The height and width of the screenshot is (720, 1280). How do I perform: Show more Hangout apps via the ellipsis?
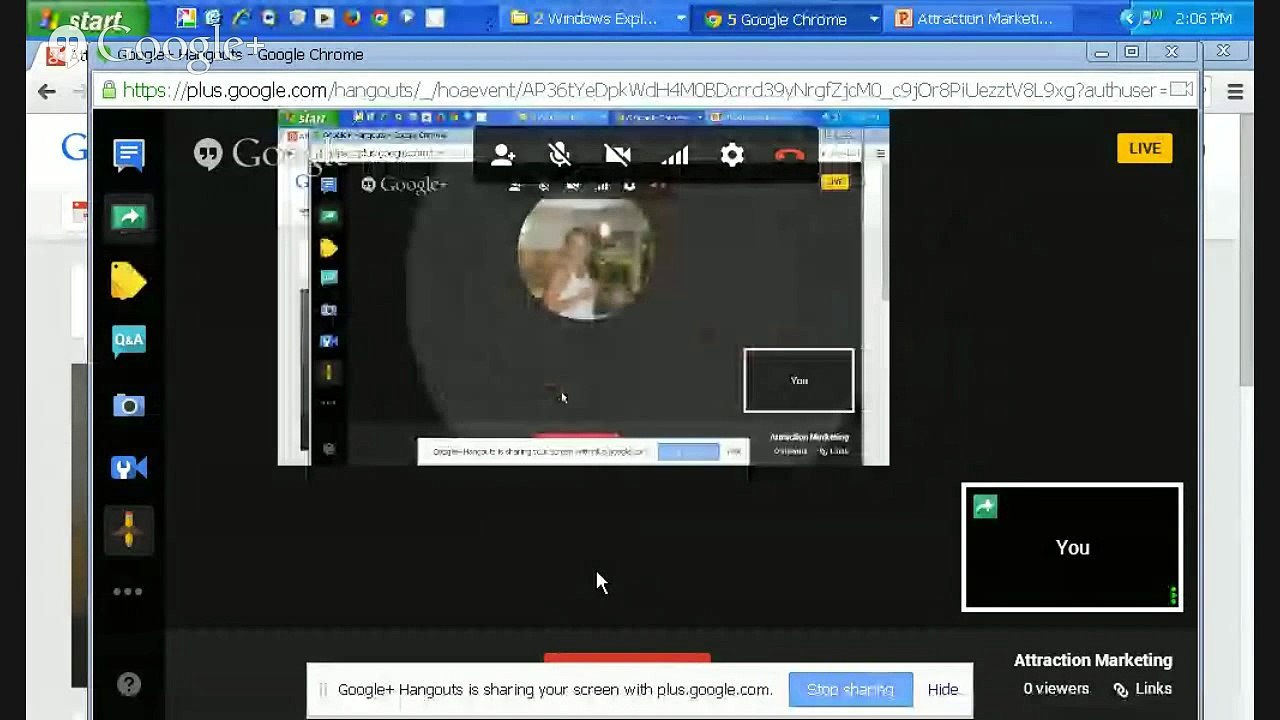128,592
